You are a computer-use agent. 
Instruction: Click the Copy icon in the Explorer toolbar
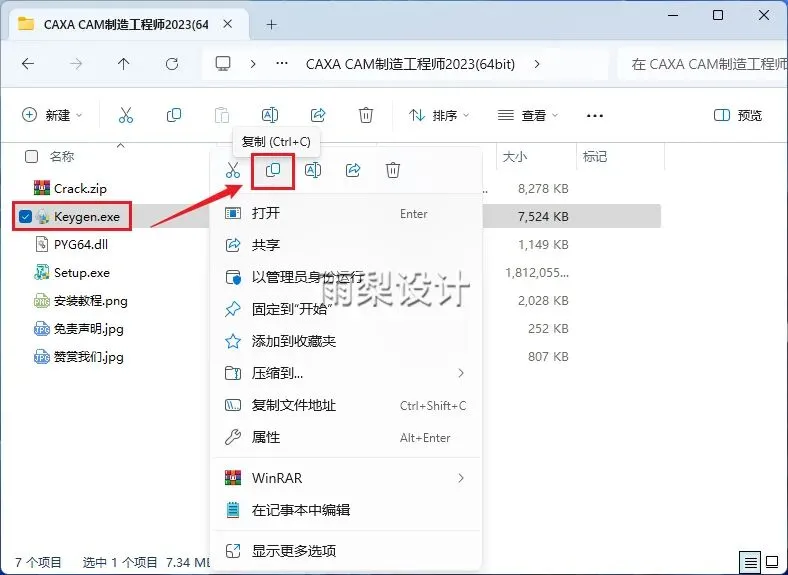click(173, 115)
